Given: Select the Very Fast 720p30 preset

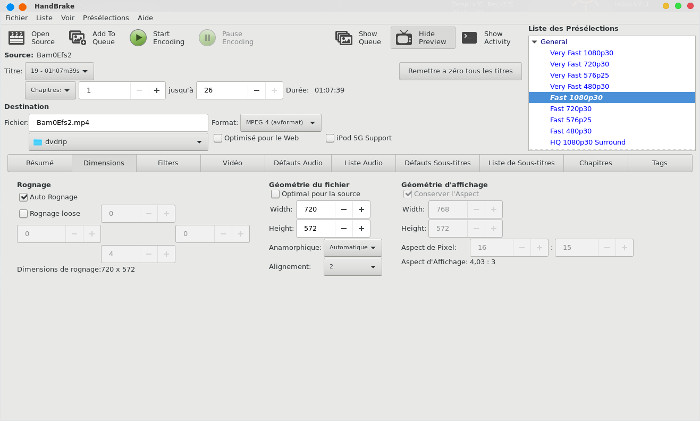Looking at the screenshot, I should point(582,64).
